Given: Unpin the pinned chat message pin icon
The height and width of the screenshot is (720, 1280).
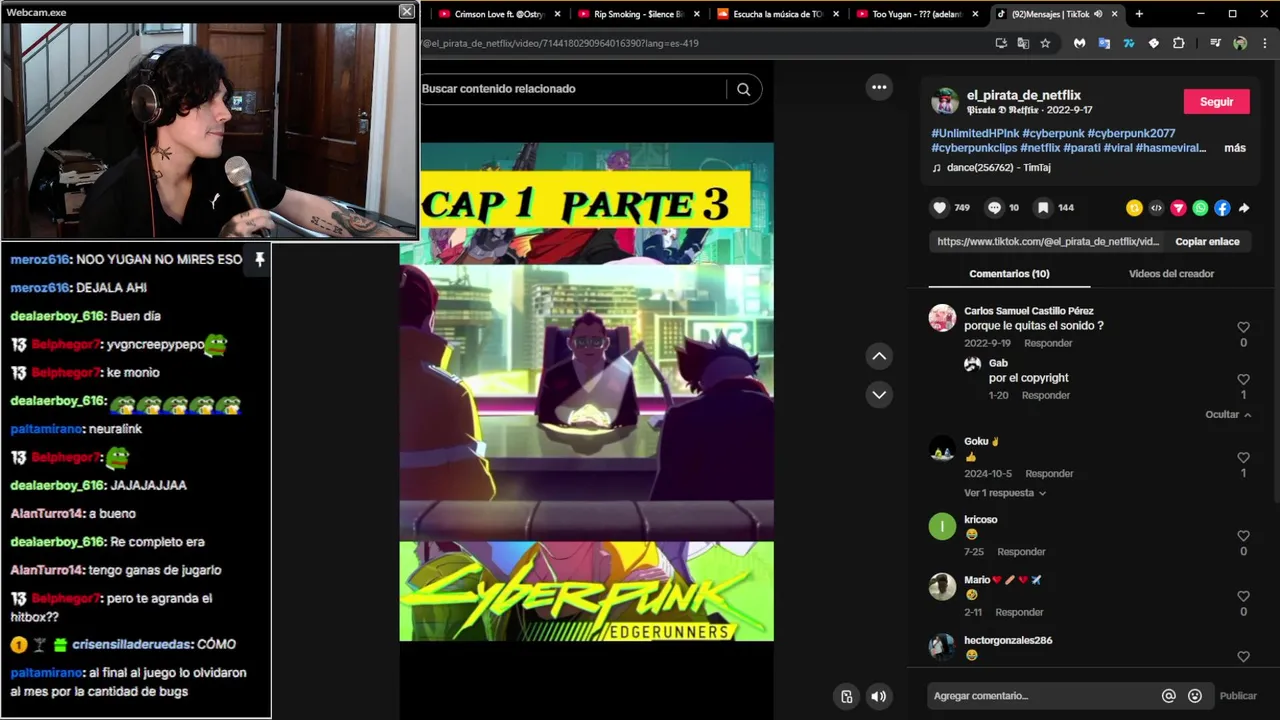Looking at the screenshot, I should [259, 259].
